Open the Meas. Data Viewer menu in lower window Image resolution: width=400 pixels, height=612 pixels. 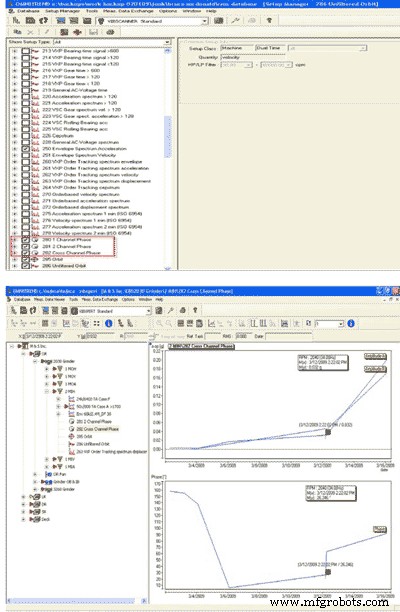pos(49,299)
